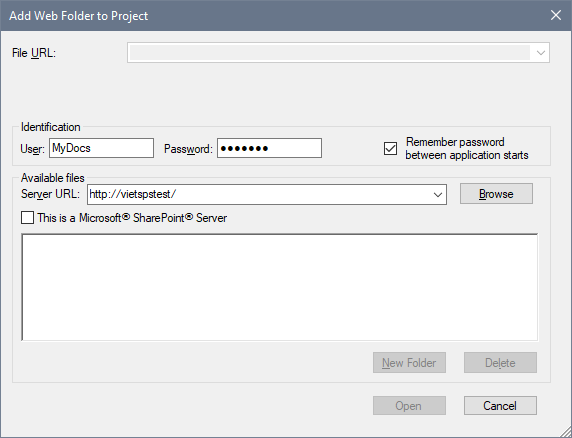
Task: Expand the File URL dropdown arrow
Action: coord(541,53)
